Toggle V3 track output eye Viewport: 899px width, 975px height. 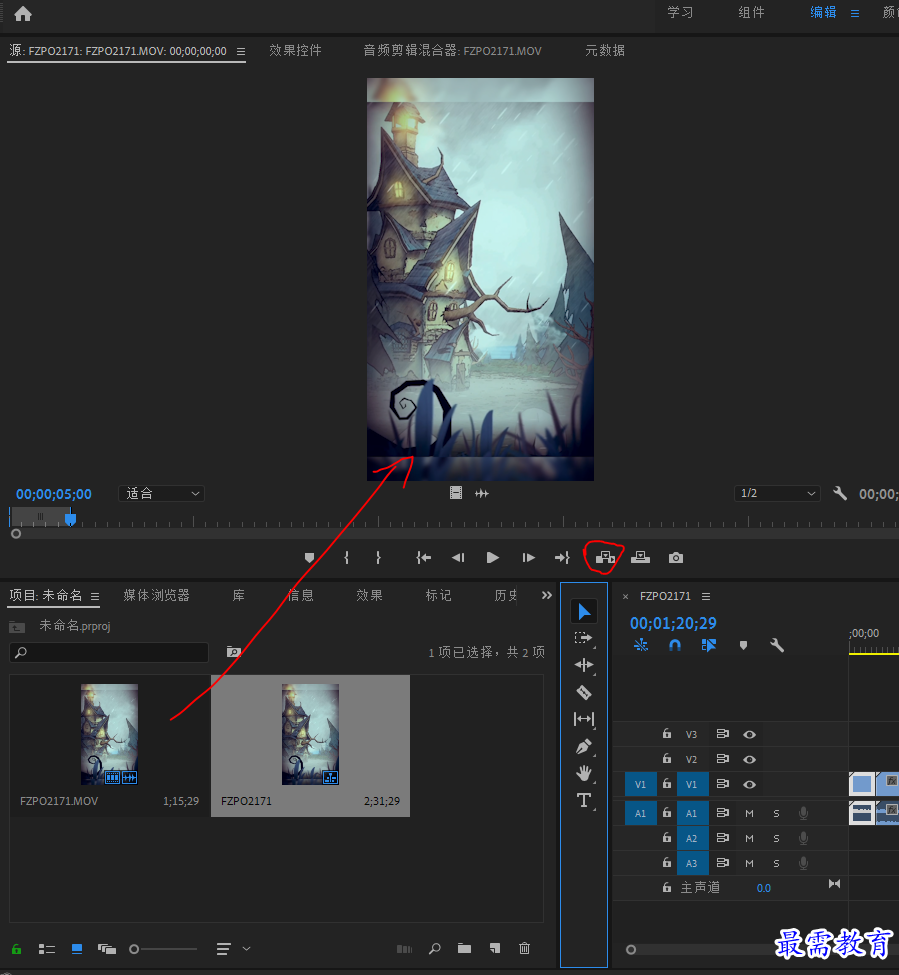tap(749, 734)
